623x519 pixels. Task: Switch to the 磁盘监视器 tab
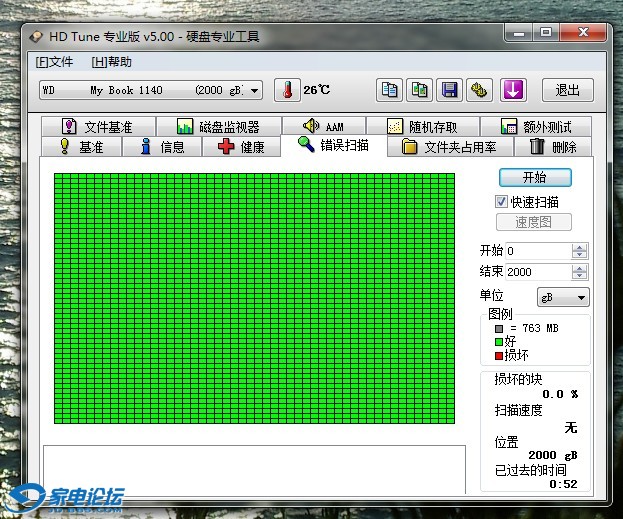[x=219, y=127]
